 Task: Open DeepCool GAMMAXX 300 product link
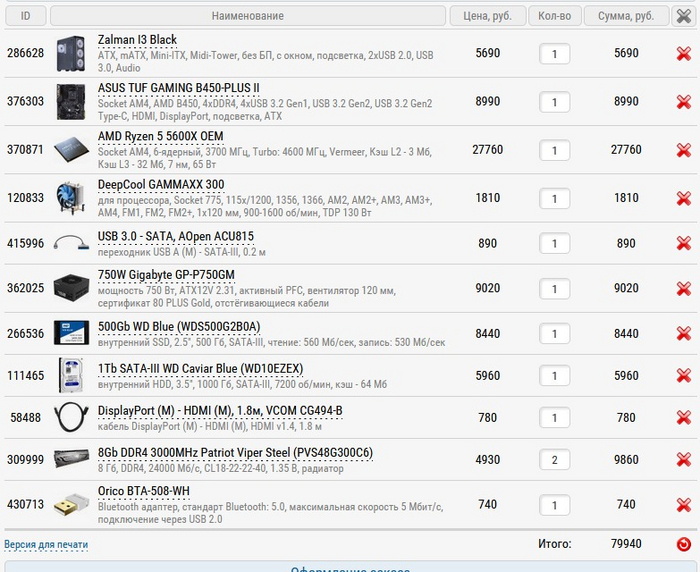pyautogui.click(x=161, y=184)
